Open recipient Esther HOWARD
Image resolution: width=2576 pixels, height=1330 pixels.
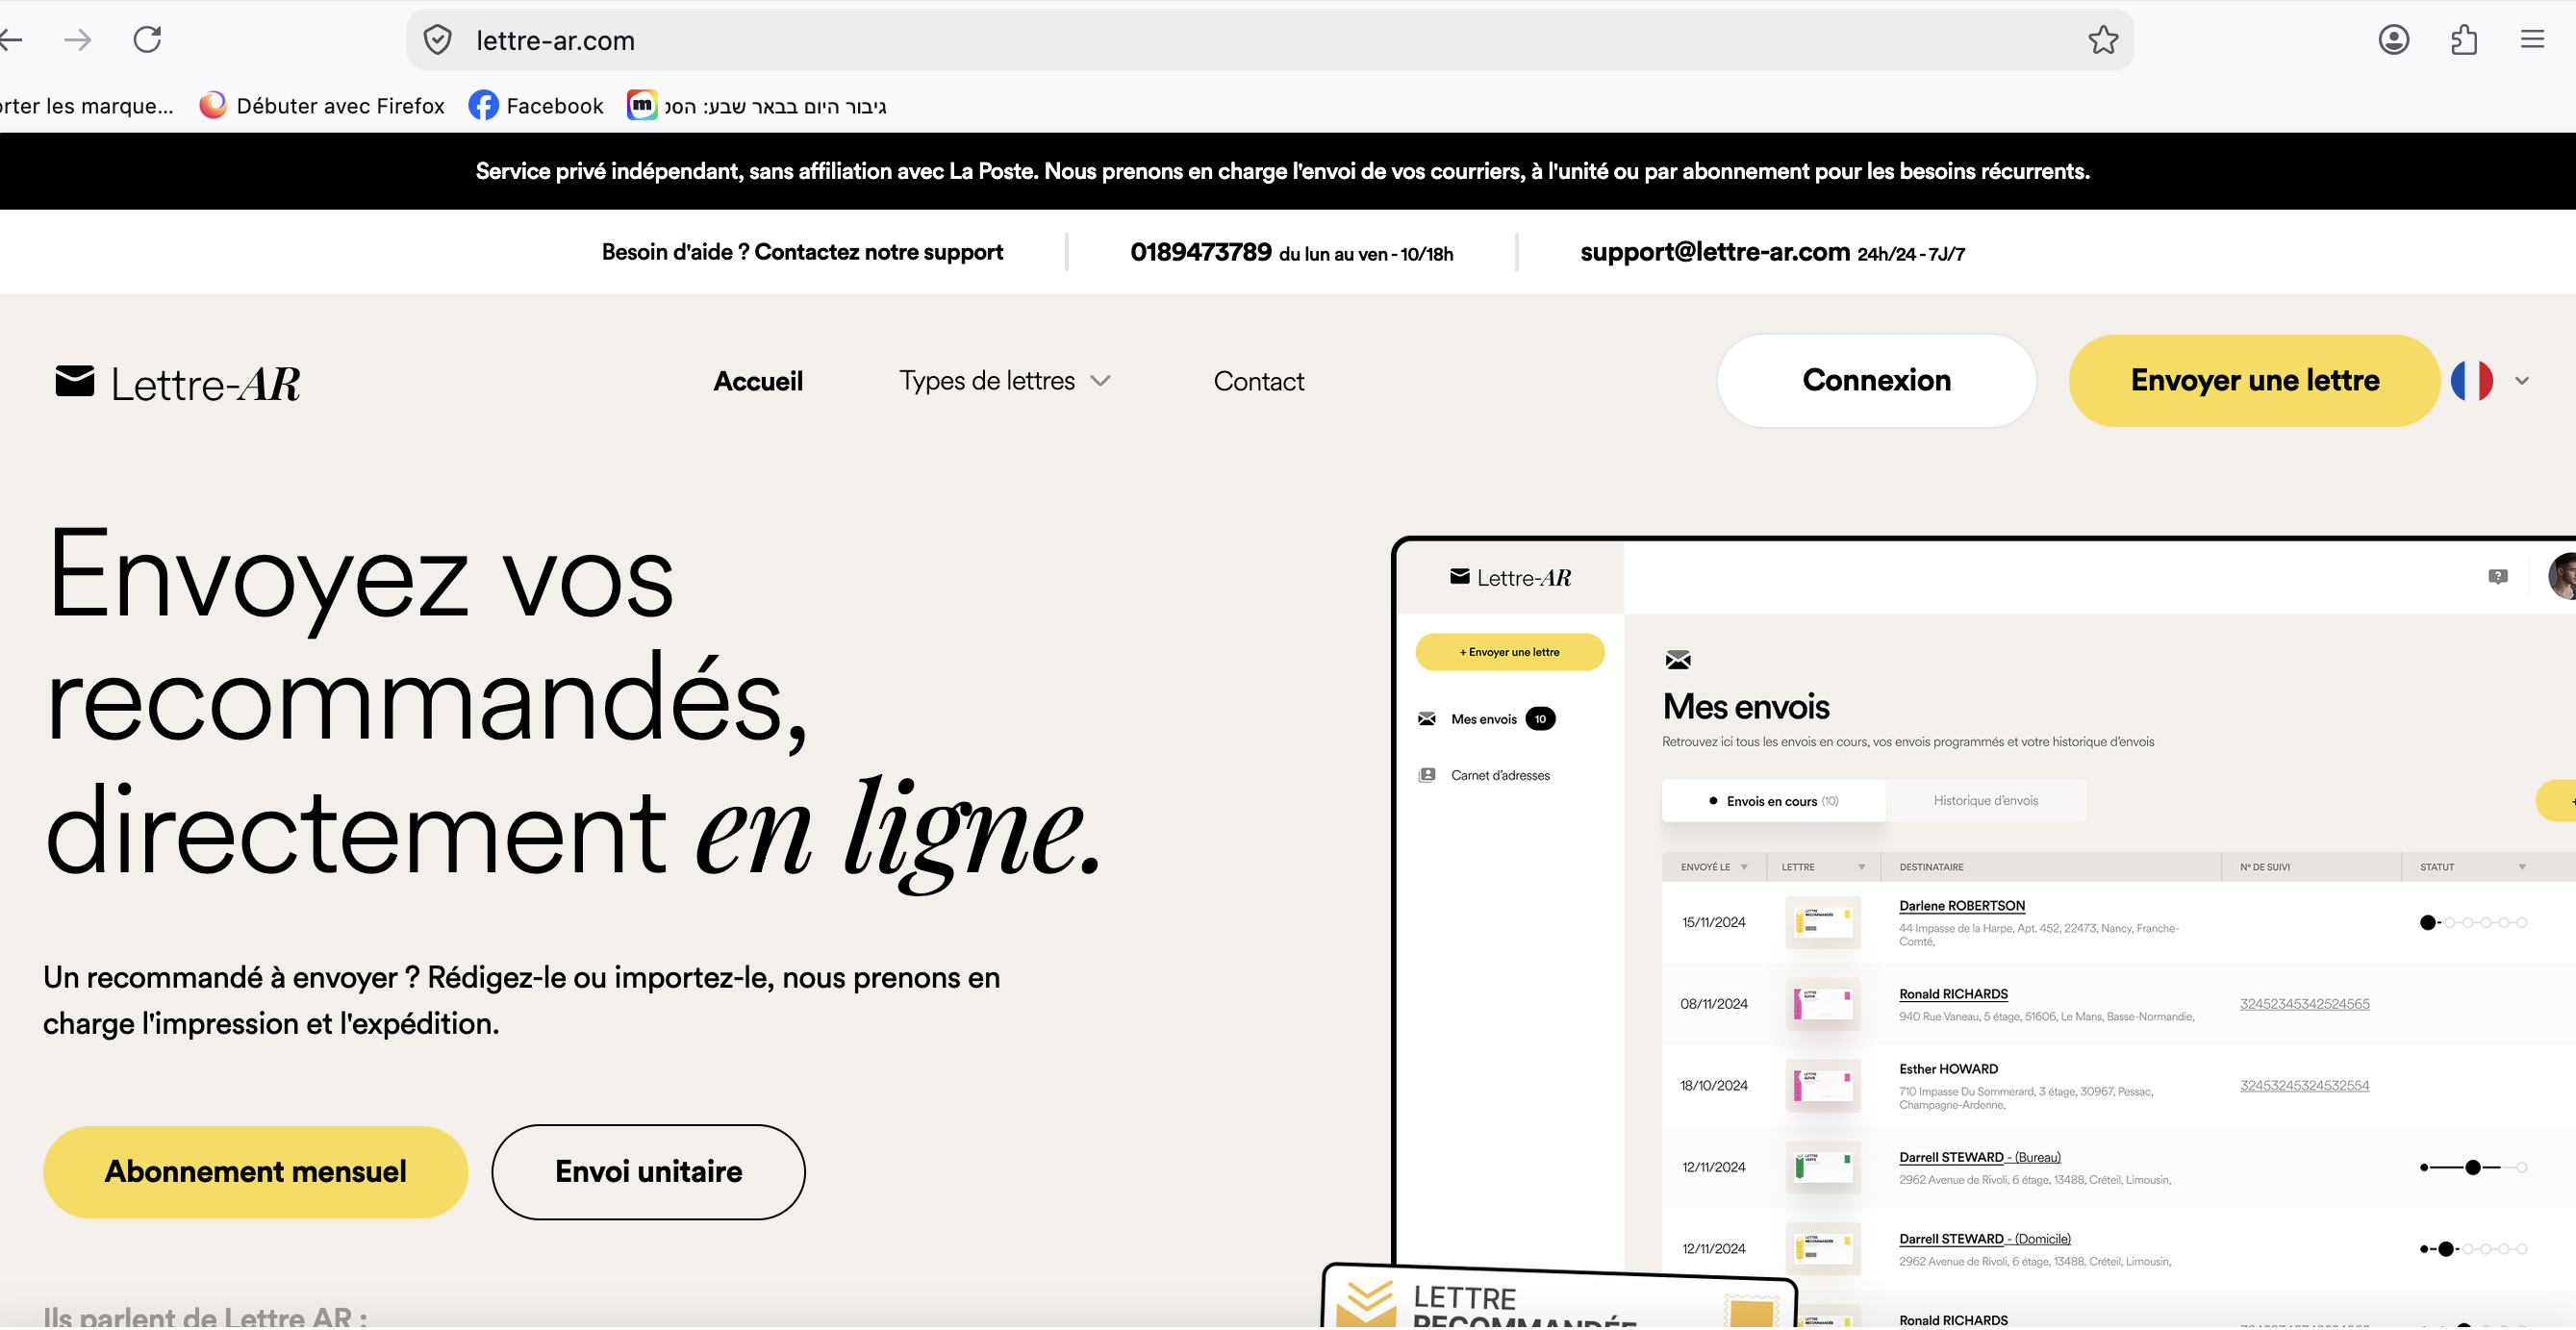1948,1070
